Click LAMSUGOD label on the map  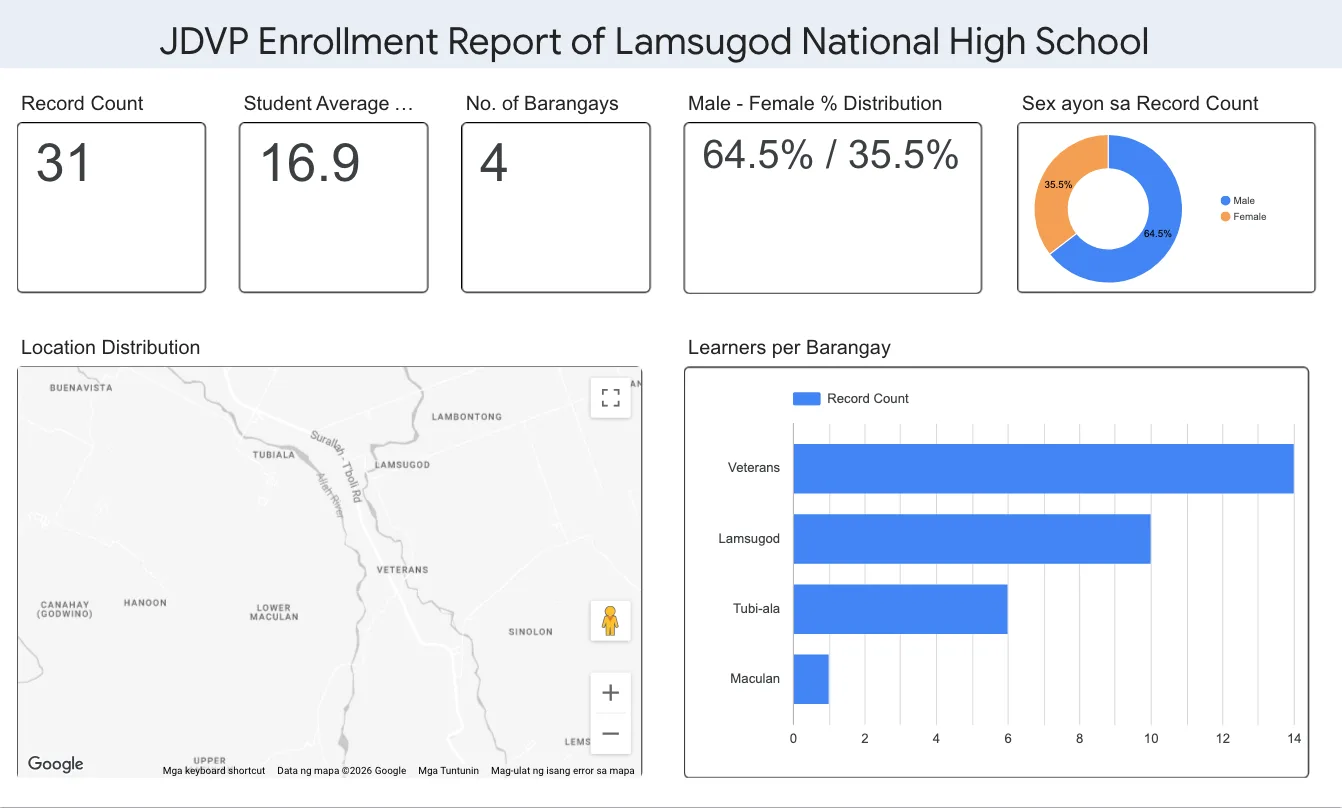point(402,465)
